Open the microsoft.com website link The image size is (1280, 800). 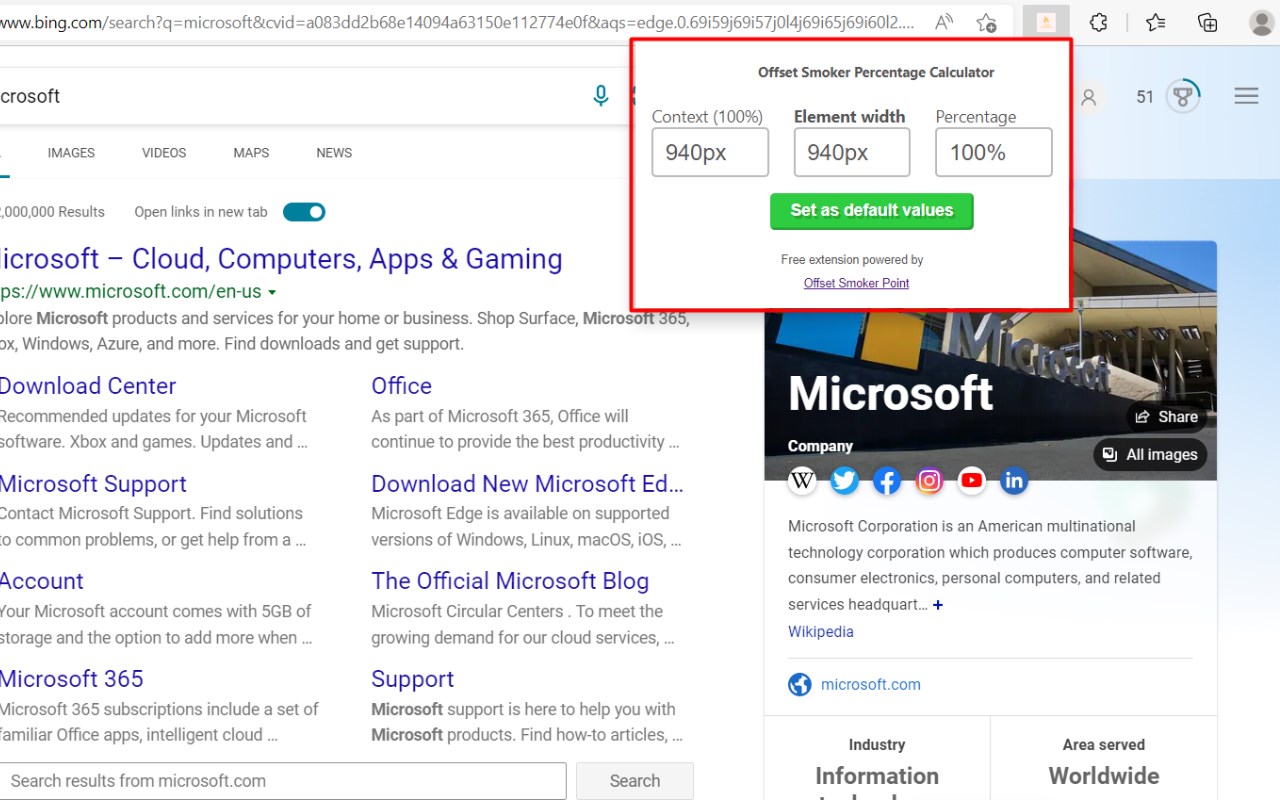[871, 685]
